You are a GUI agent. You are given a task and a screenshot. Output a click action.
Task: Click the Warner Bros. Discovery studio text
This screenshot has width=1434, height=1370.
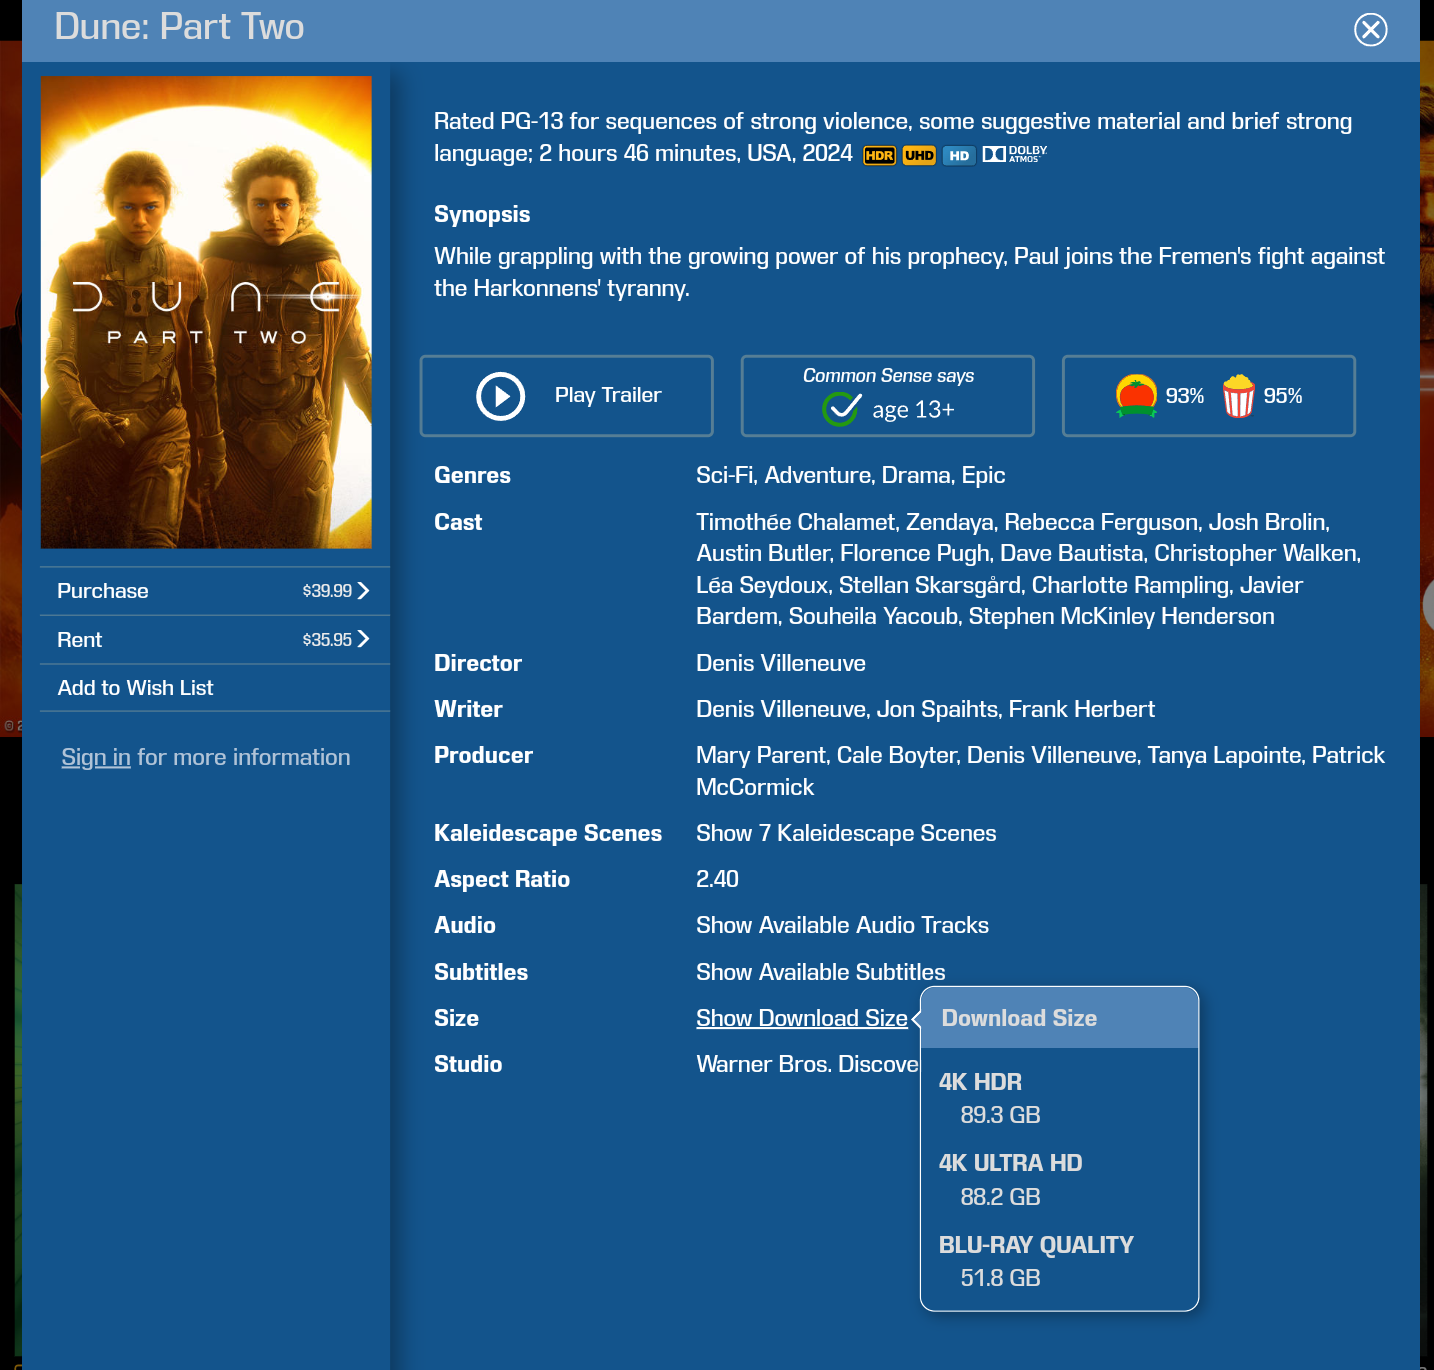tap(807, 1064)
